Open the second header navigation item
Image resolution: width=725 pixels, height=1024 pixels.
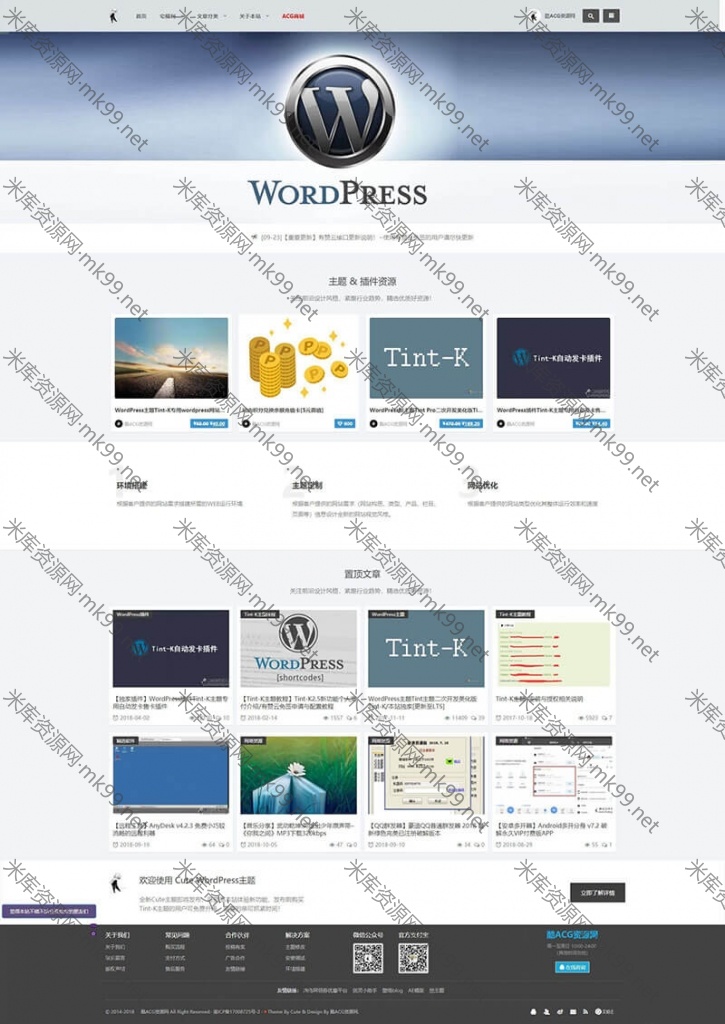pyautogui.click(x=167, y=16)
